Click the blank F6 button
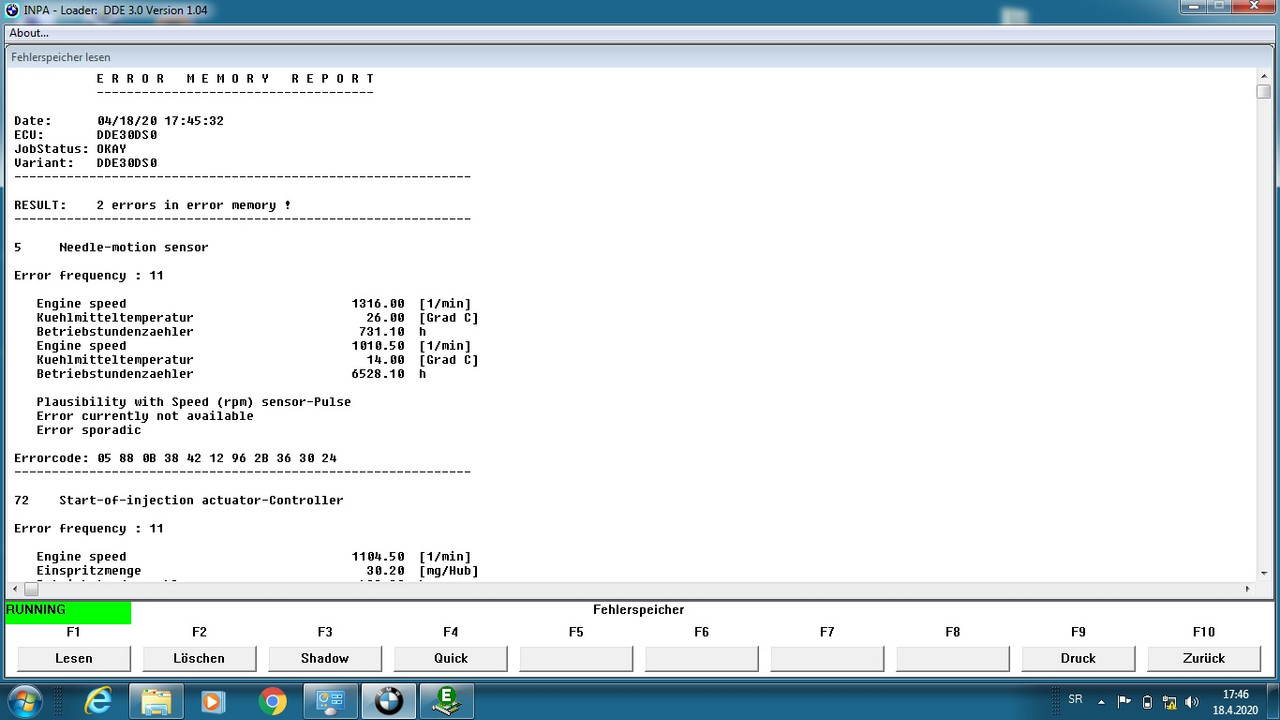Image resolution: width=1280 pixels, height=720 pixels. pos(702,658)
